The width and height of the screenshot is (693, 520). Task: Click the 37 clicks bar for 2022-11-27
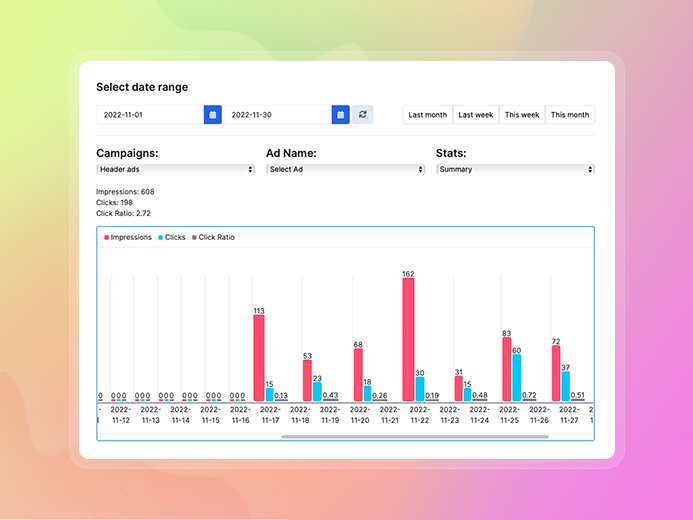(565, 386)
